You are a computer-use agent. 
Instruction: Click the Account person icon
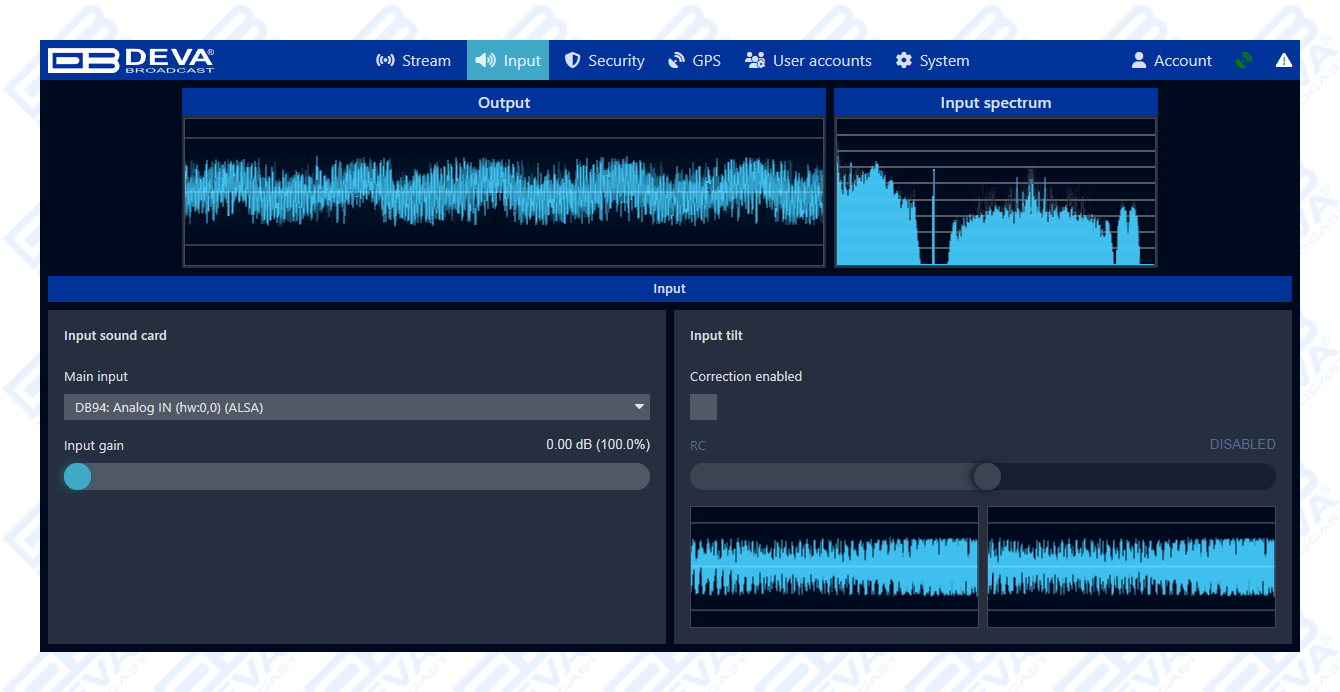(1139, 60)
